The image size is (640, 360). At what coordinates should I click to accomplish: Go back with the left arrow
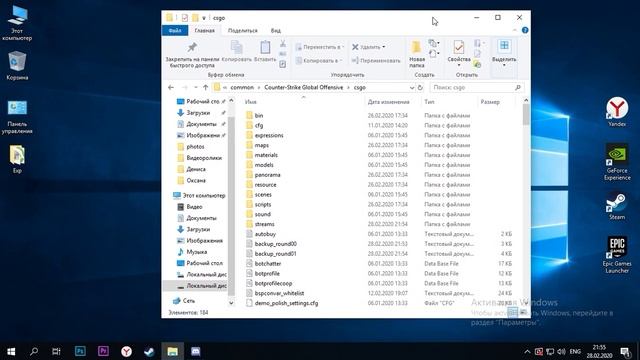pyautogui.click(x=171, y=87)
